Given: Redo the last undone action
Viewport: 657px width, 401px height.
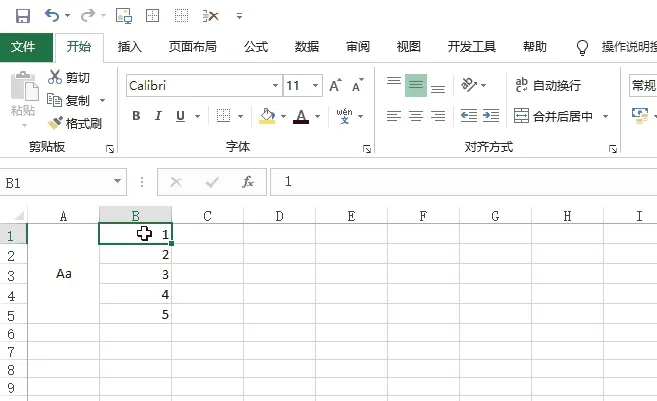Looking at the screenshot, I should (88, 16).
